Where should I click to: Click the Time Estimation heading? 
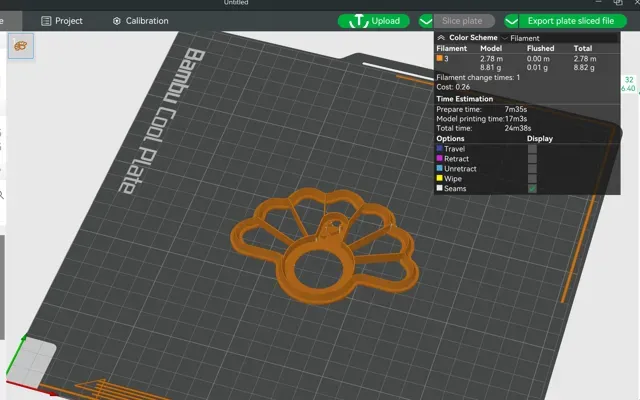[x=464, y=99]
